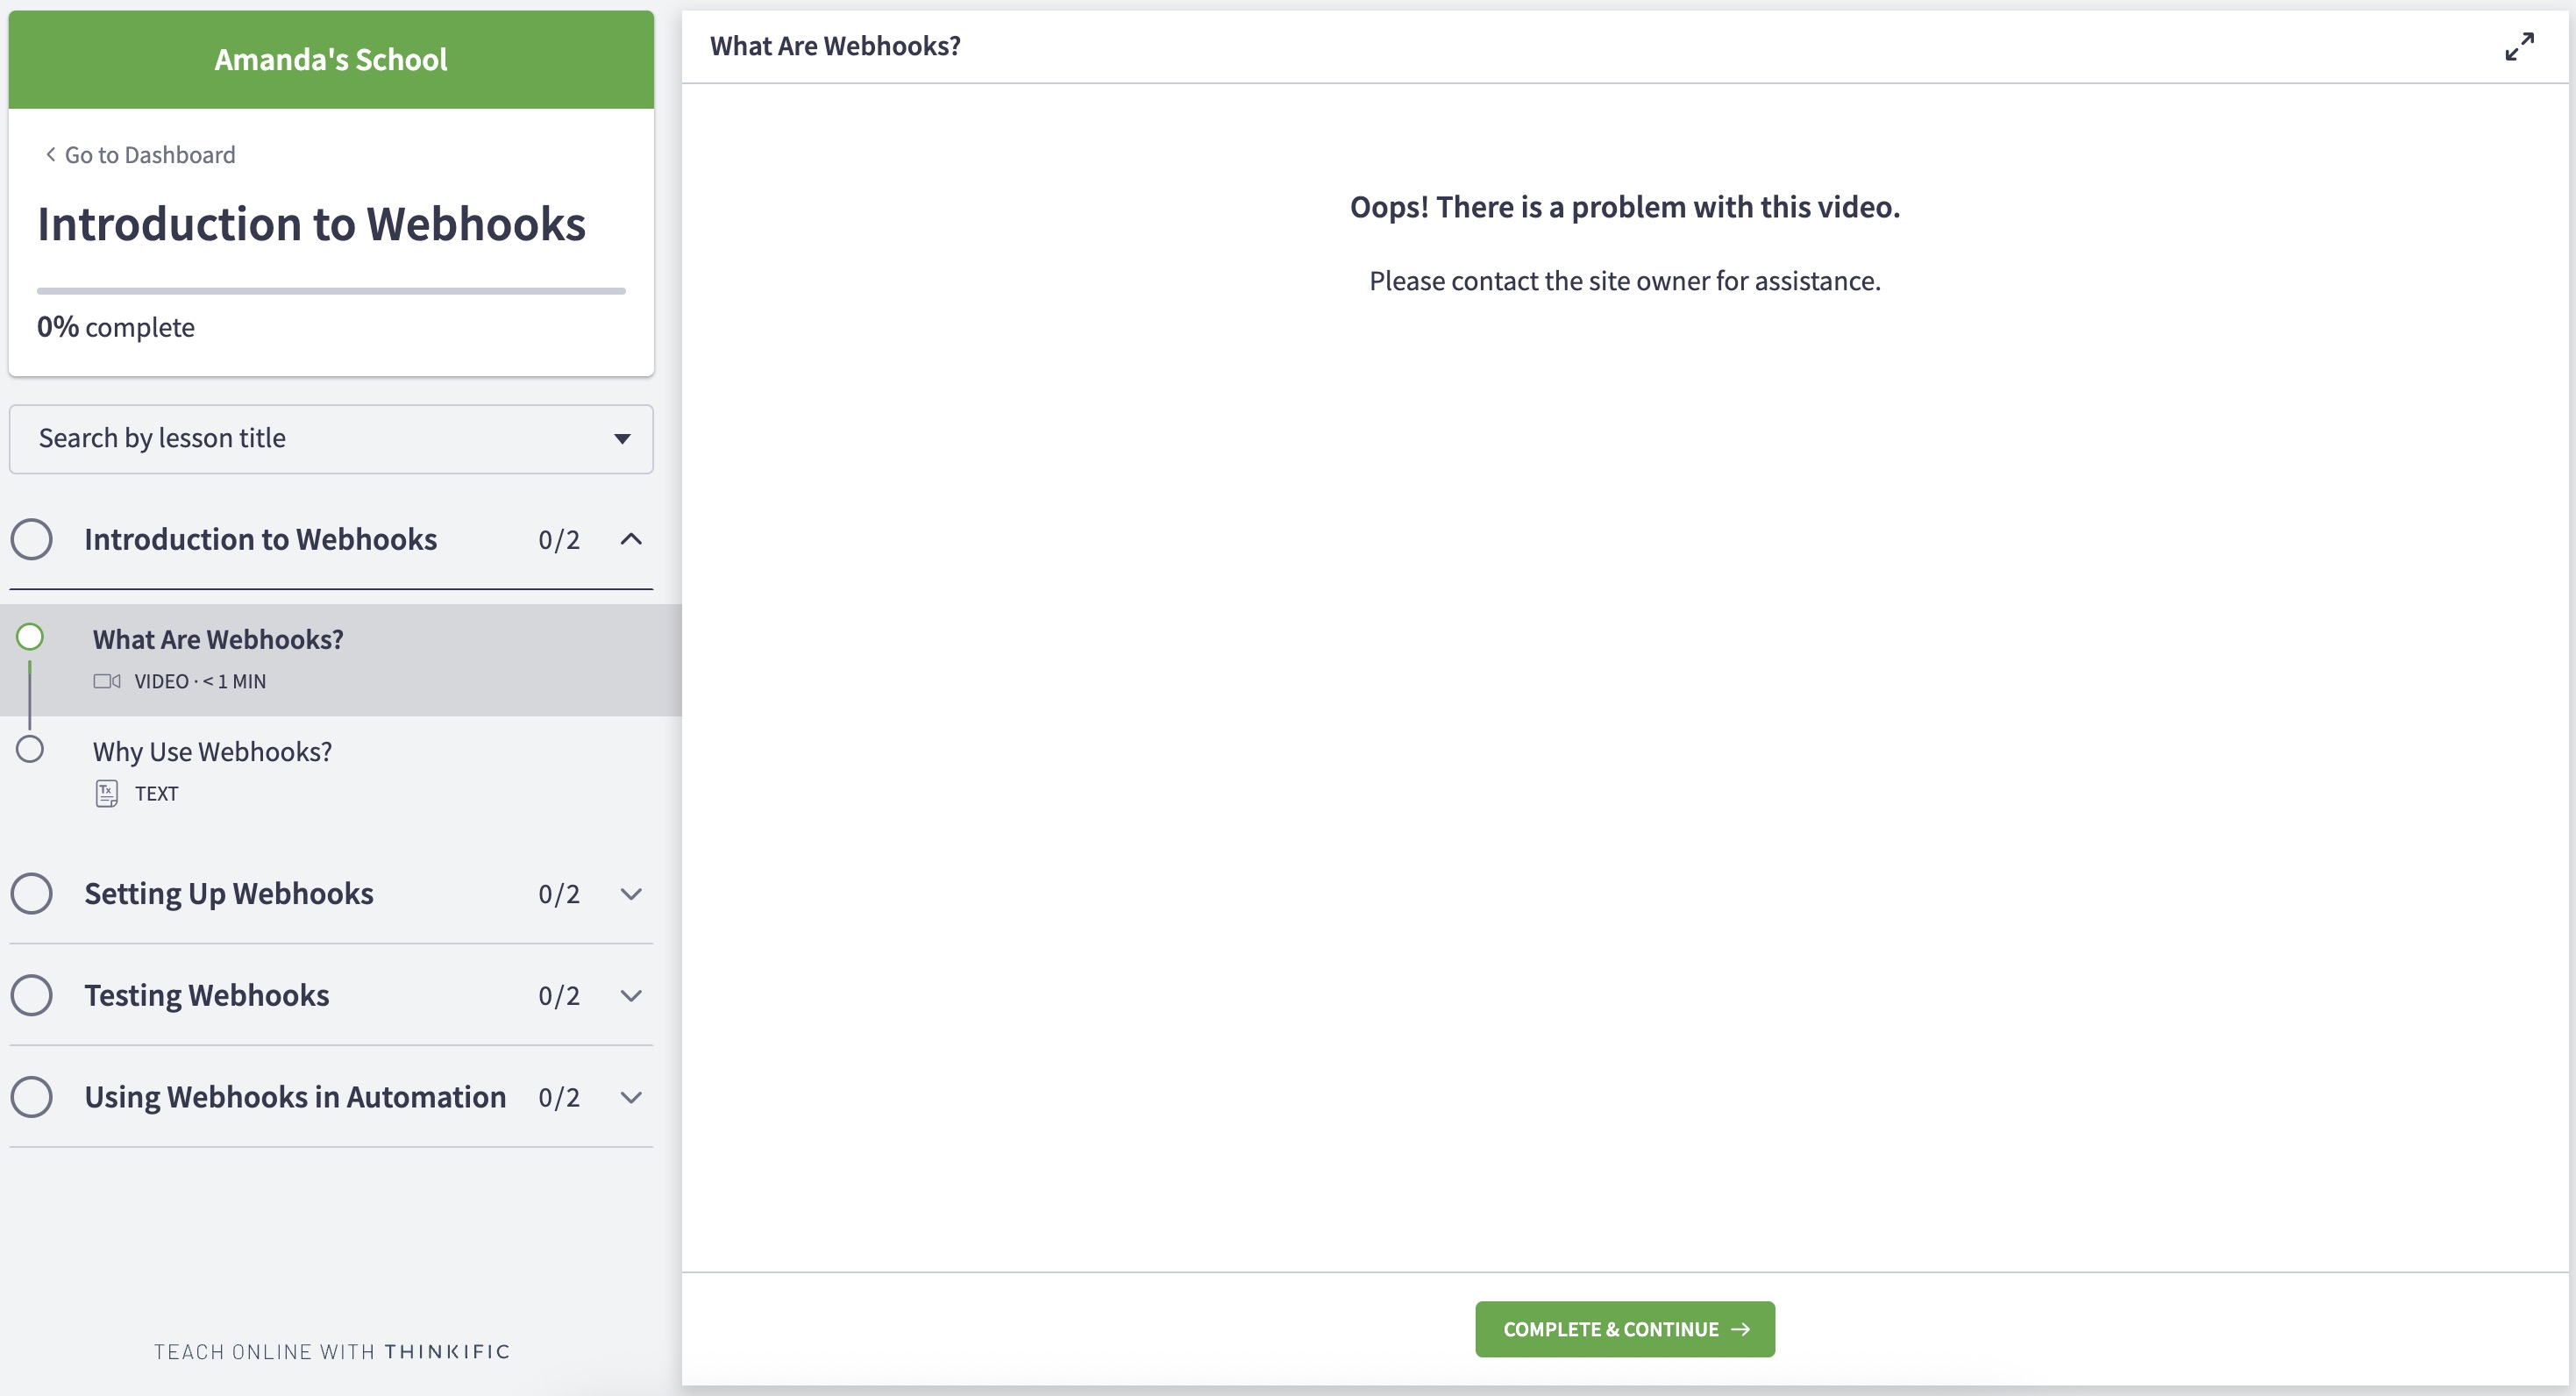Collapse the Introduction to Webhooks chapter chevron

point(631,539)
